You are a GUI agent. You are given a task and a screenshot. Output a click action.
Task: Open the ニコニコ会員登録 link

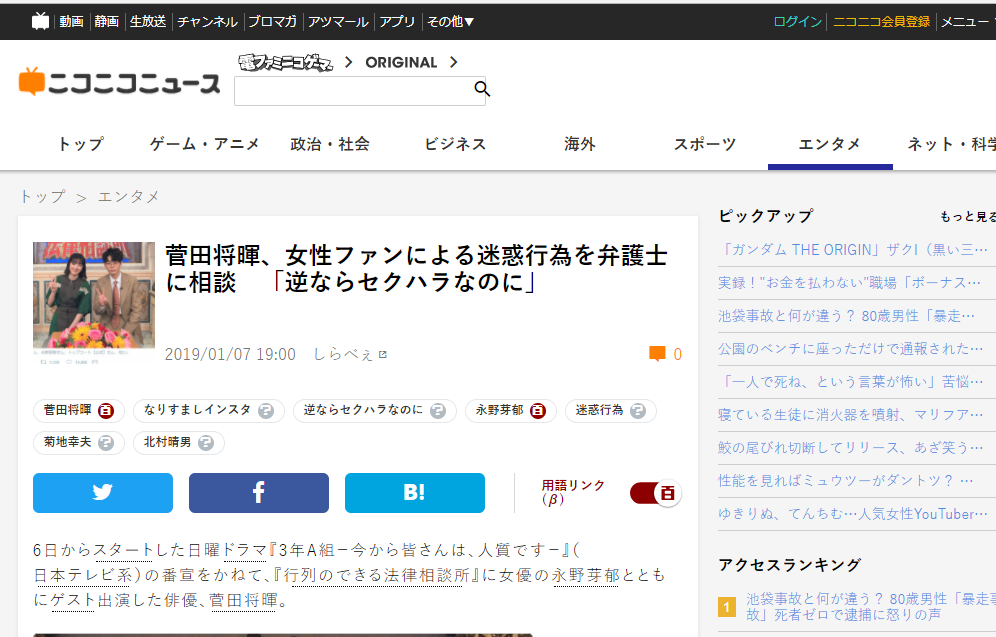[881, 21]
